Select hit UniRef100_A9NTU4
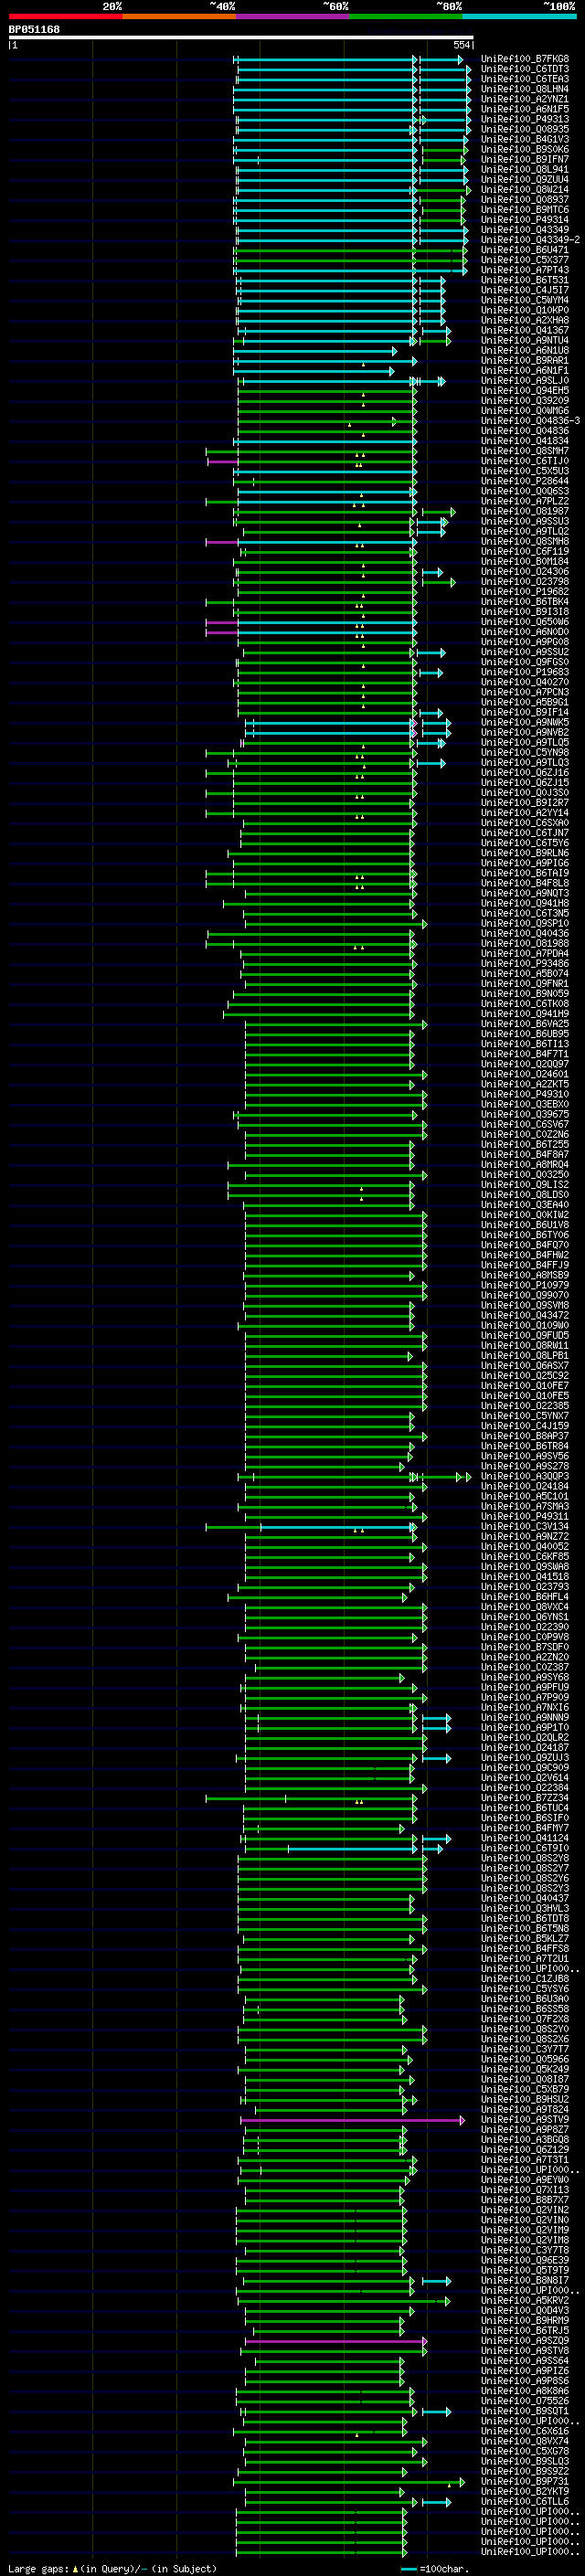 525,340
